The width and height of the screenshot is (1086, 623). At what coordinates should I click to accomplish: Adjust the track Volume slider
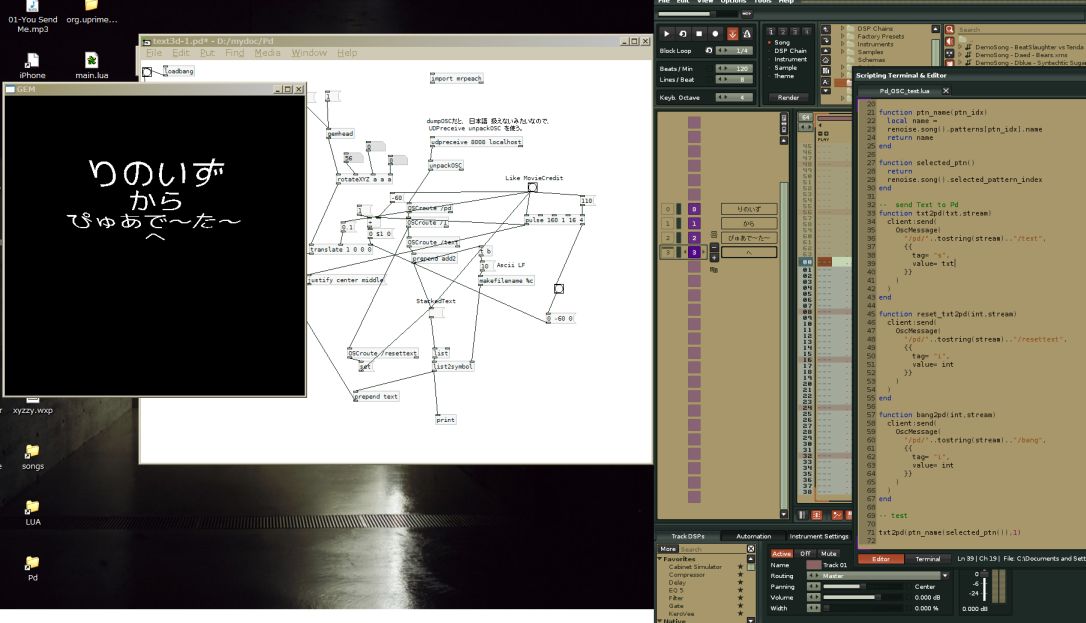862,597
